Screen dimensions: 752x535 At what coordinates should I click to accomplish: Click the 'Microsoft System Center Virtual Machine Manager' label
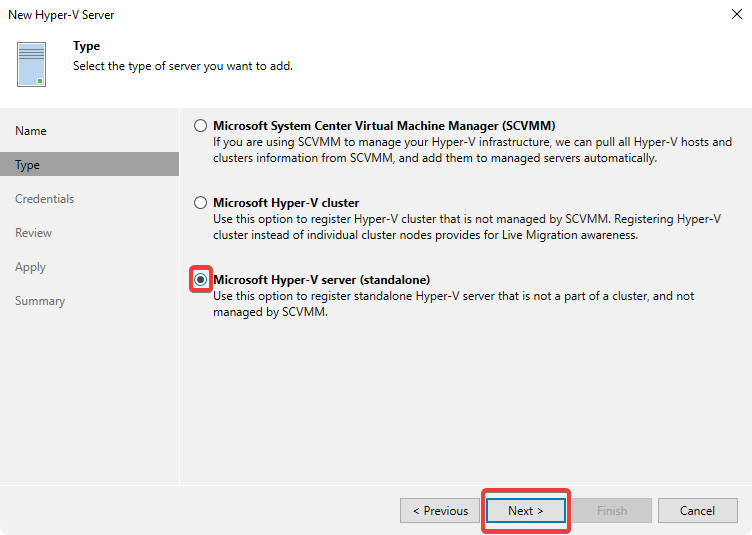pyautogui.click(x=384, y=126)
